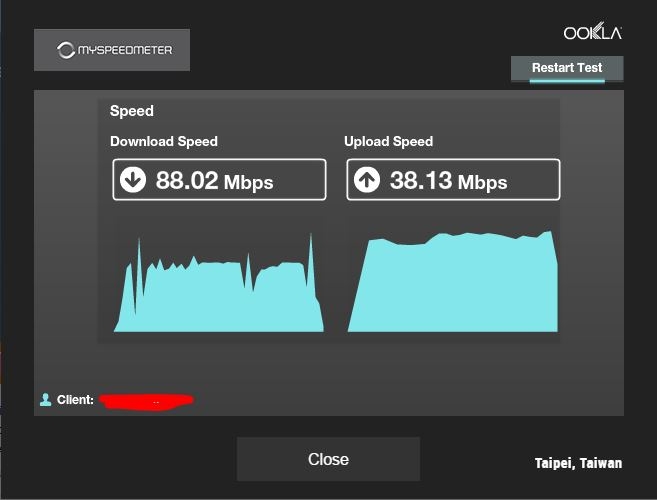The width and height of the screenshot is (657, 500).
Task: Click the tall spike in download graph
Action: click(311, 262)
